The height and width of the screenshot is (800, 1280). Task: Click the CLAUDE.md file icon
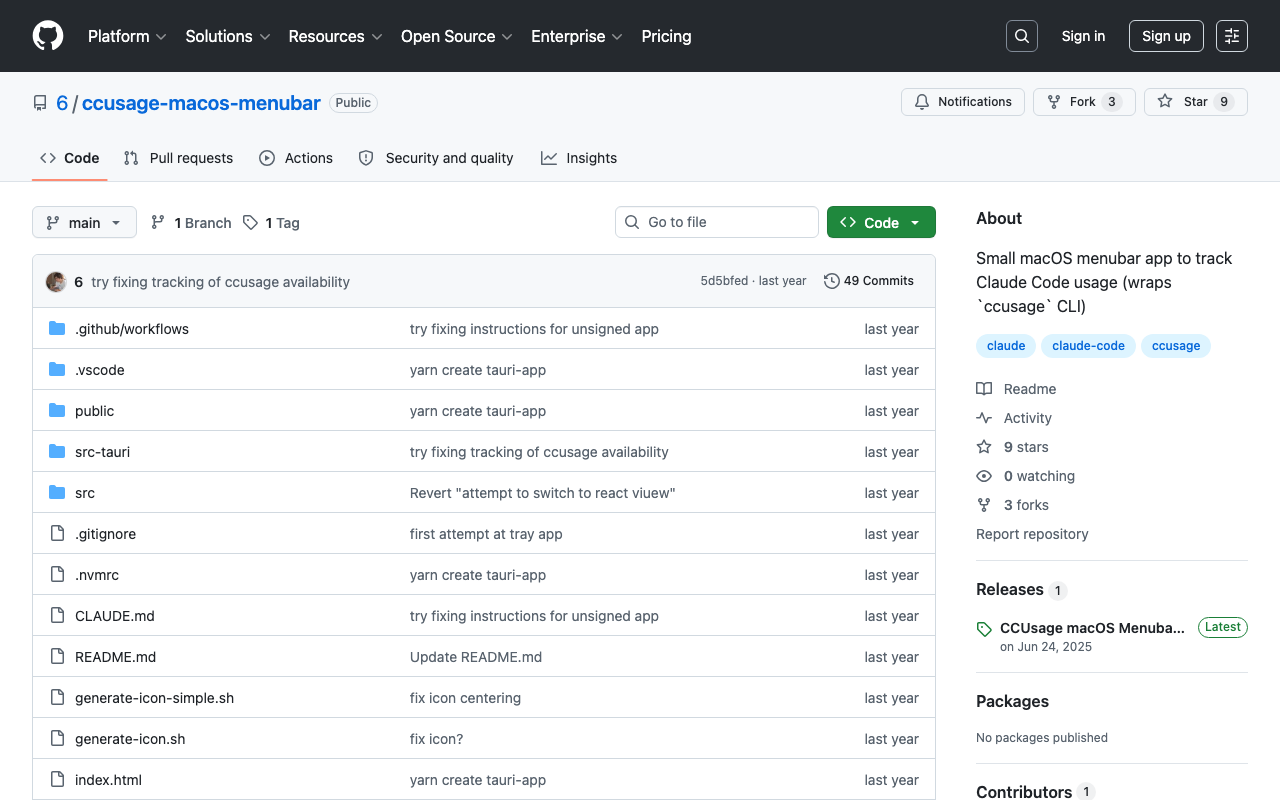(x=57, y=616)
